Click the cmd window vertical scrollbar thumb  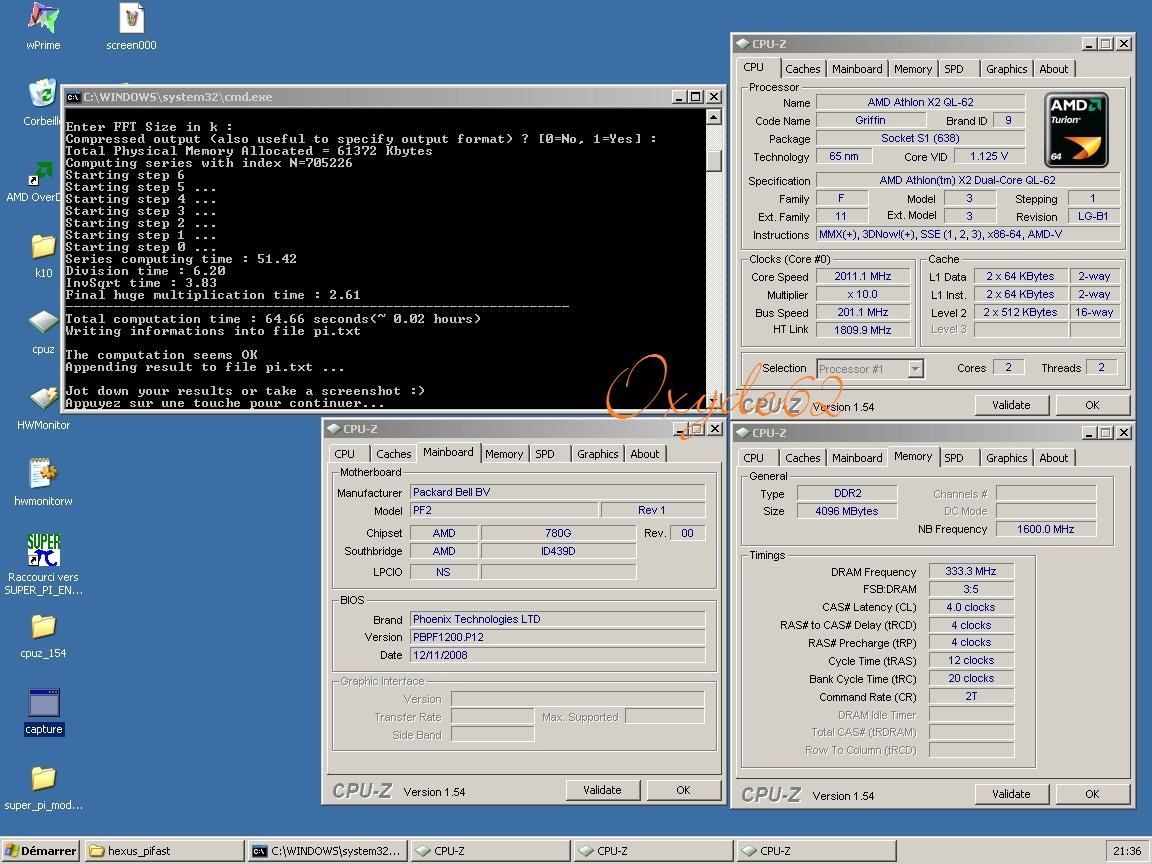[x=713, y=159]
